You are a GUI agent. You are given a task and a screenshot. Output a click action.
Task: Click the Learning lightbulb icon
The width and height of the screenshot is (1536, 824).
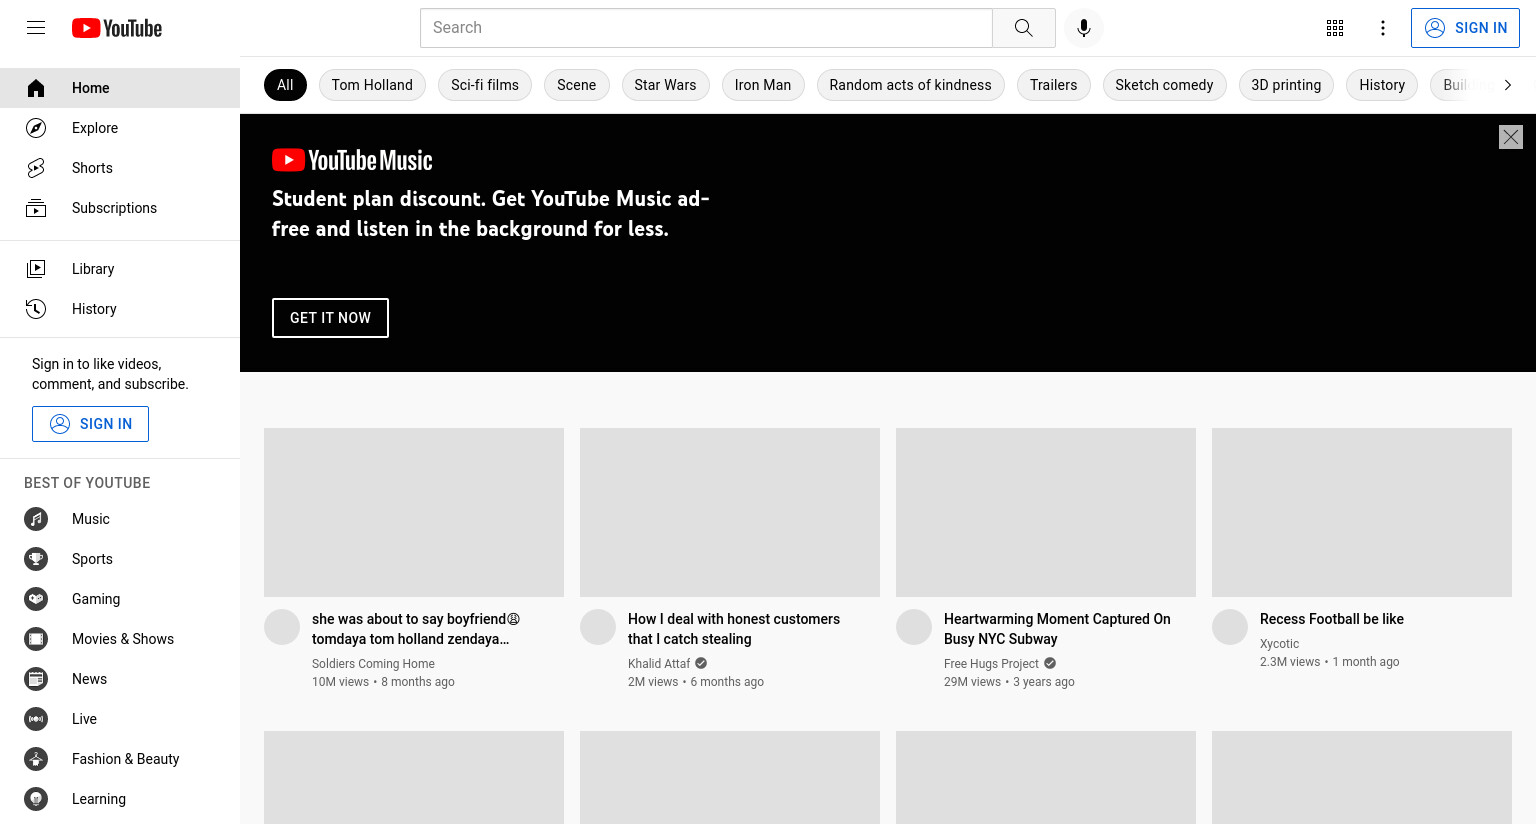coord(36,799)
